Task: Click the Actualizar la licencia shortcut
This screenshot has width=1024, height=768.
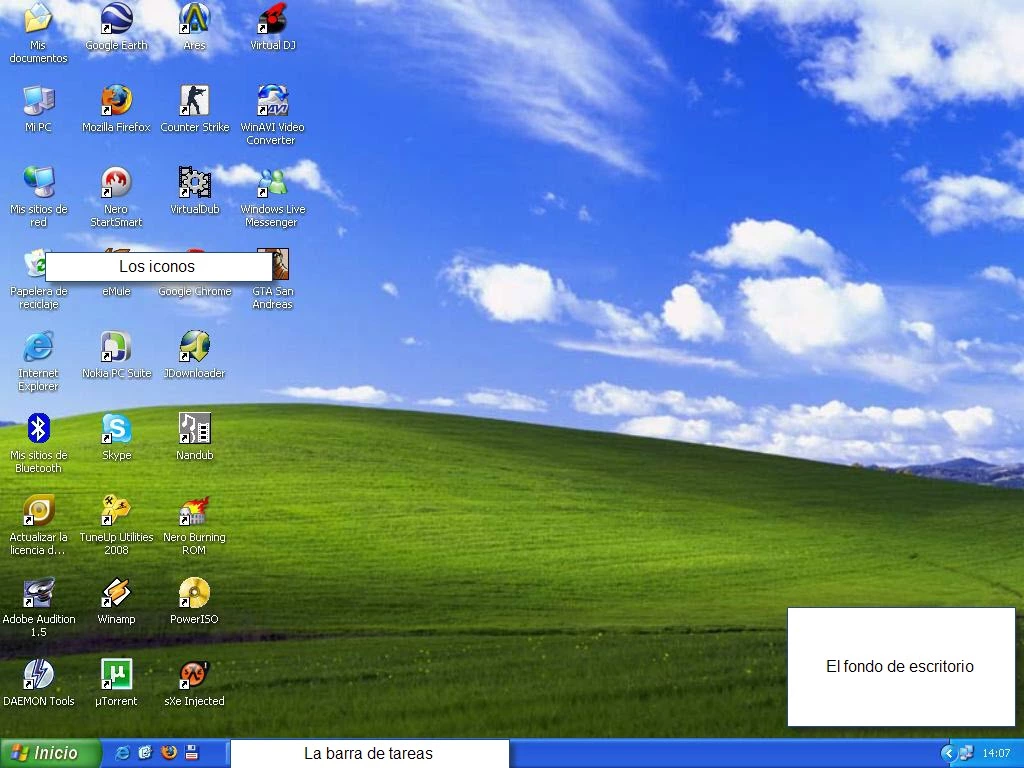Action: click(38, 510)
